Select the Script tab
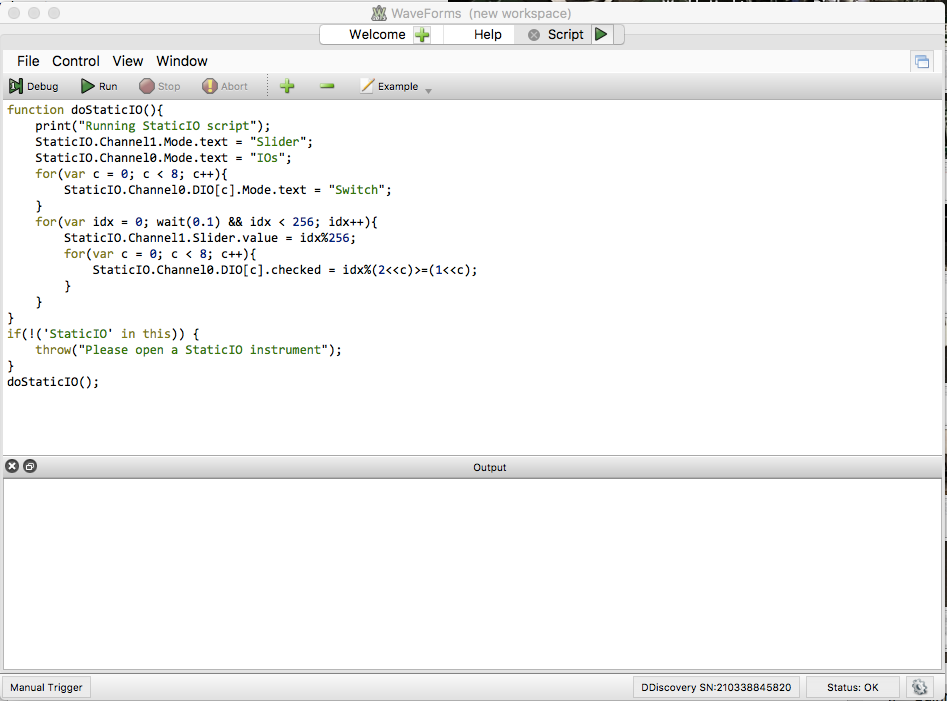 (x=565, y=34)
